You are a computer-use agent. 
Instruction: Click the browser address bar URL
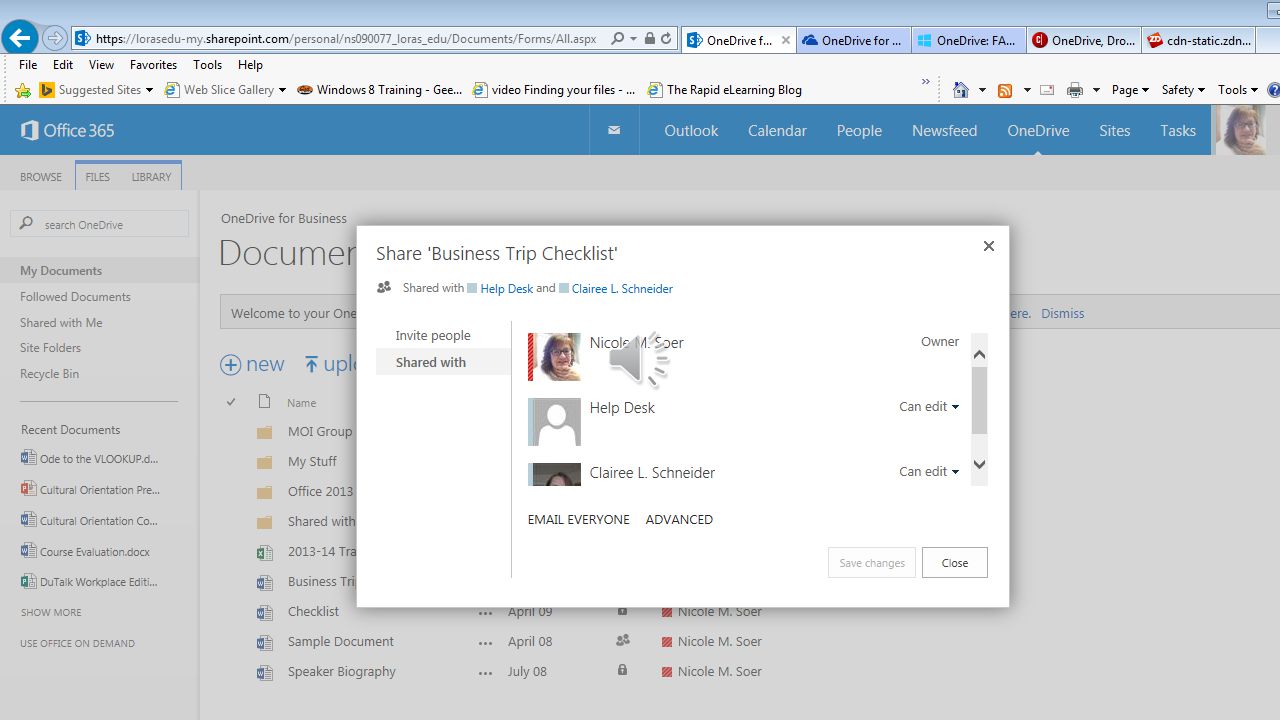346,39
